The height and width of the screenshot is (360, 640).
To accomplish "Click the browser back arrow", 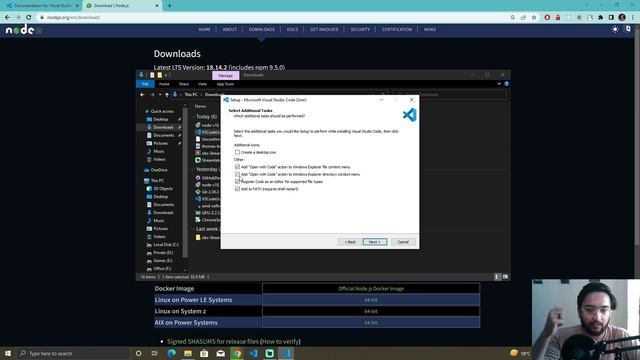I will 7,18.
